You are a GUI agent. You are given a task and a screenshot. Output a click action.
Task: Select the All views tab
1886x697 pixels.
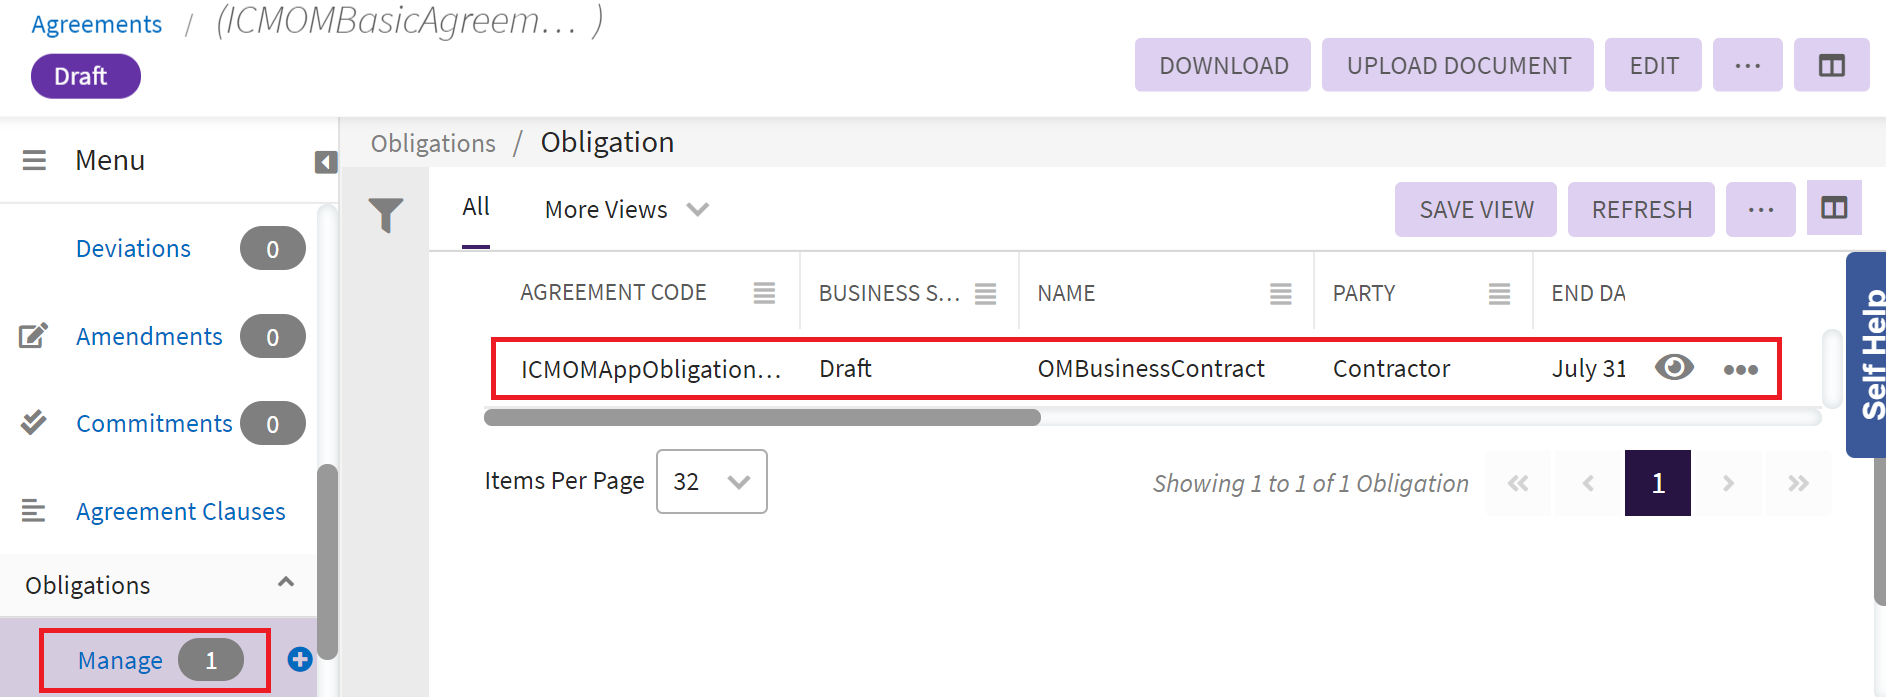[476, 207]
